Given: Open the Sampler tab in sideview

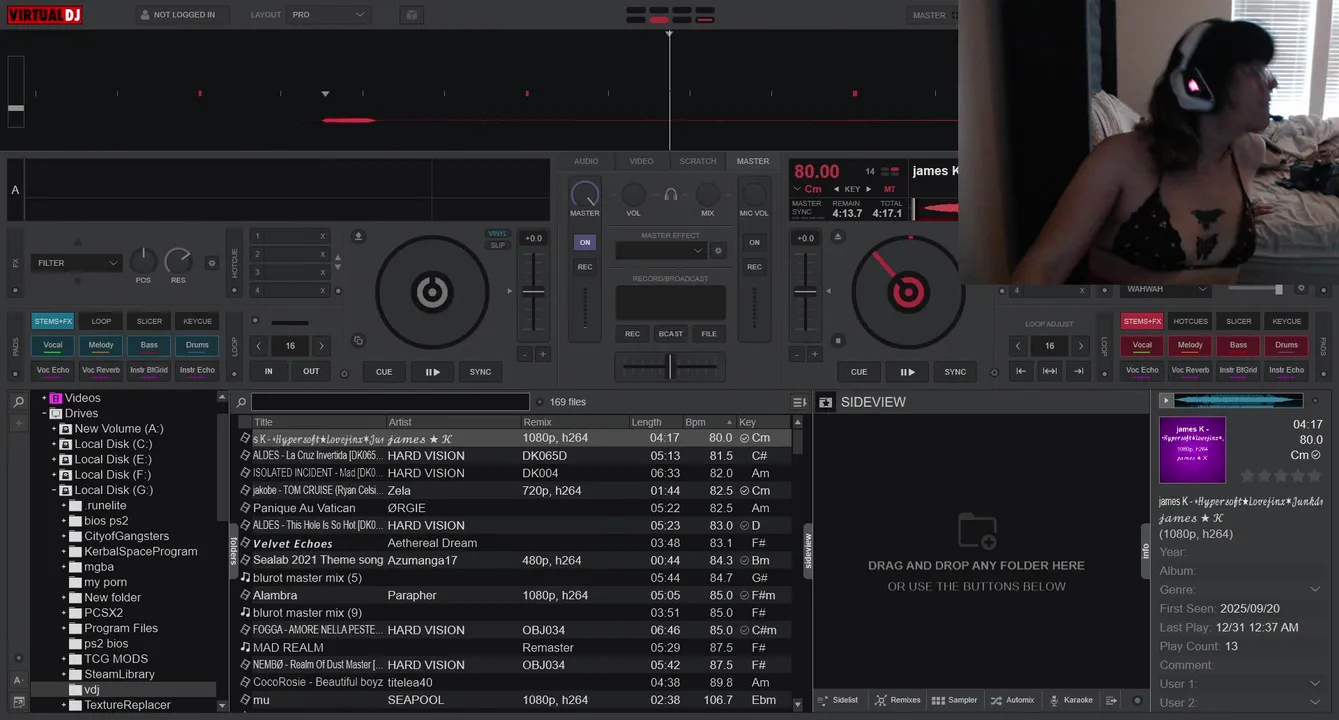Looking at the screenshot, I should coord(954,700).
